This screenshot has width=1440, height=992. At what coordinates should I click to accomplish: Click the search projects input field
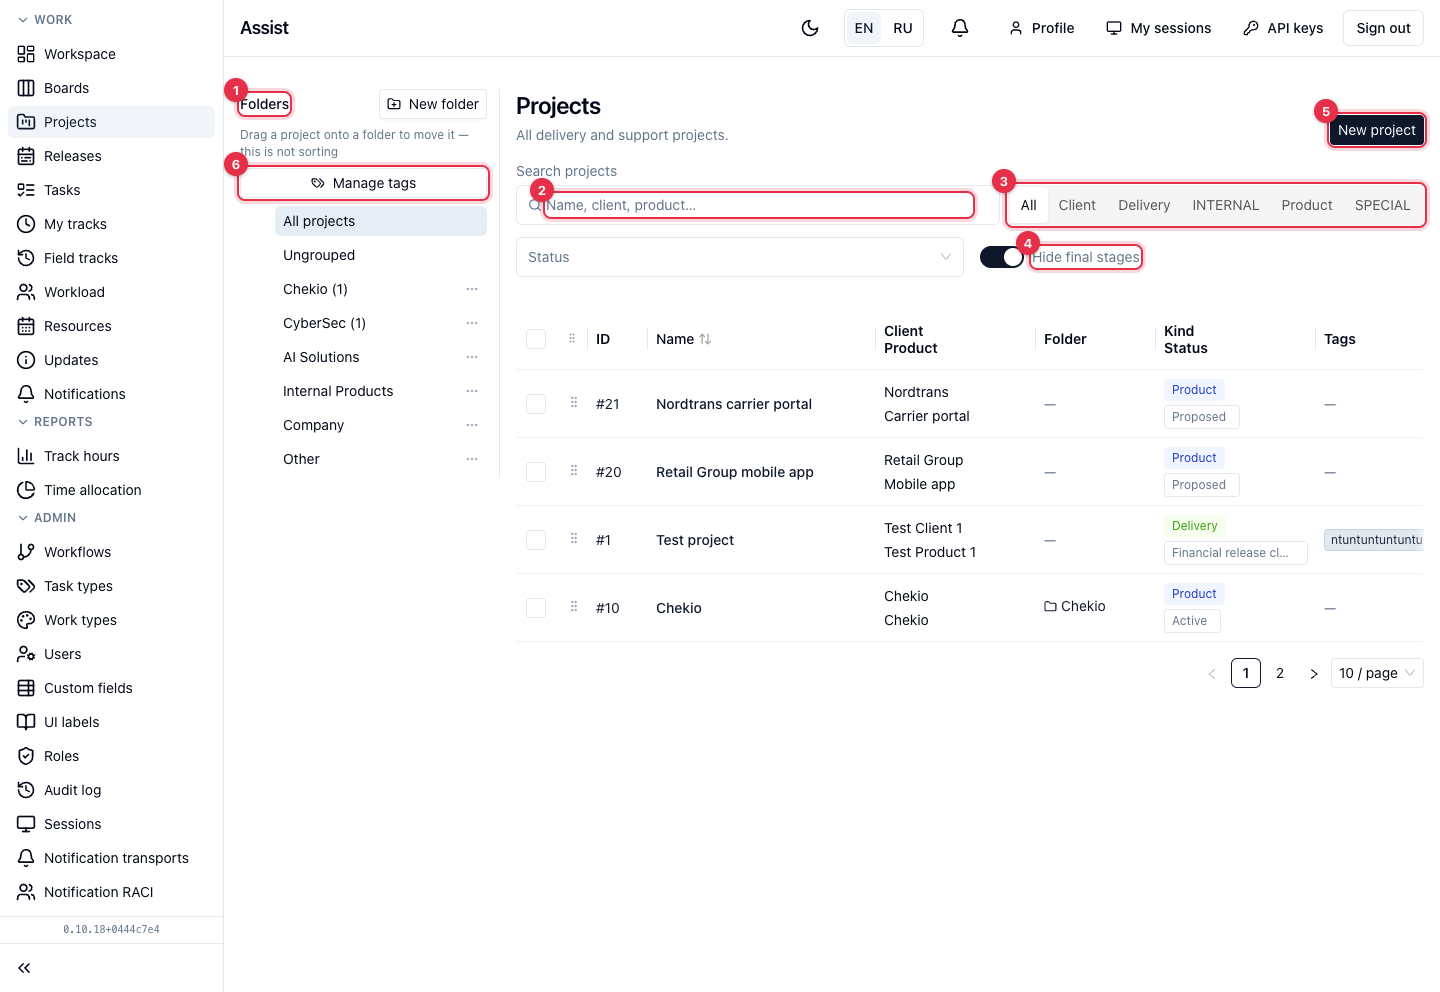coord(758,205)
